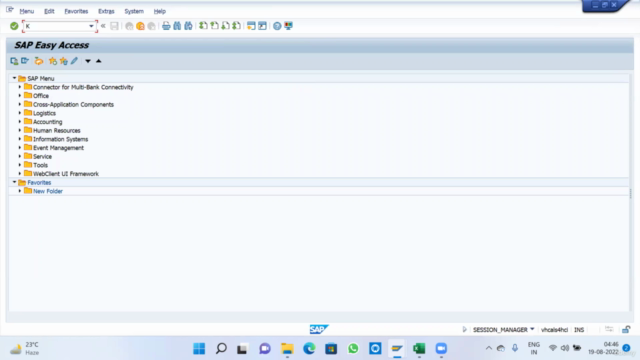
Task: Click the Add to Favorites star icon
Action: 53,61
